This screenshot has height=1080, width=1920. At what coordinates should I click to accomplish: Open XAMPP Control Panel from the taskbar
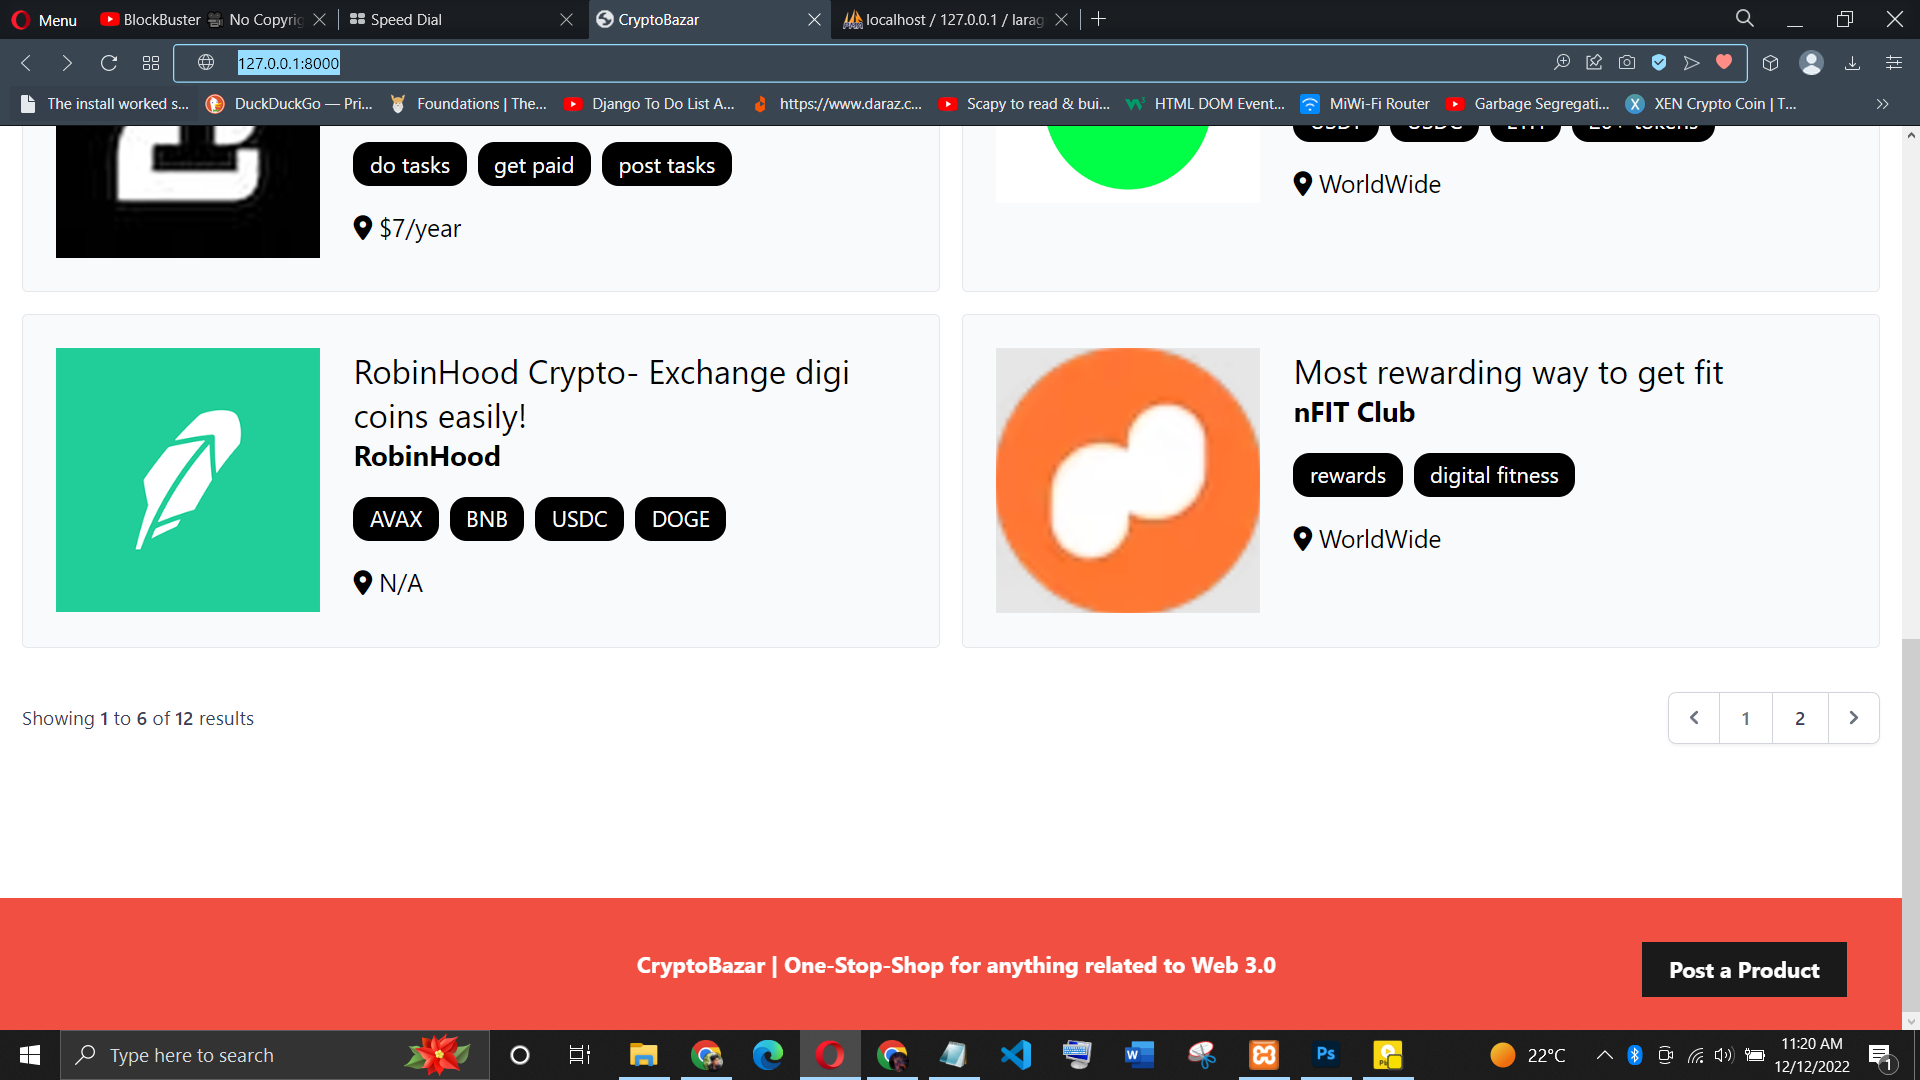click(1263, 1054)
